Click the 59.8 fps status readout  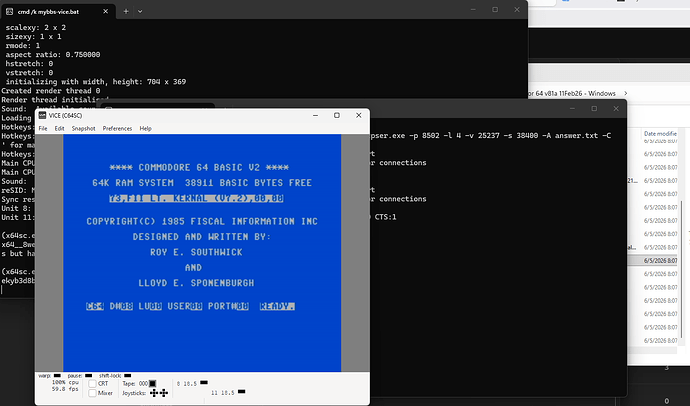65,389
